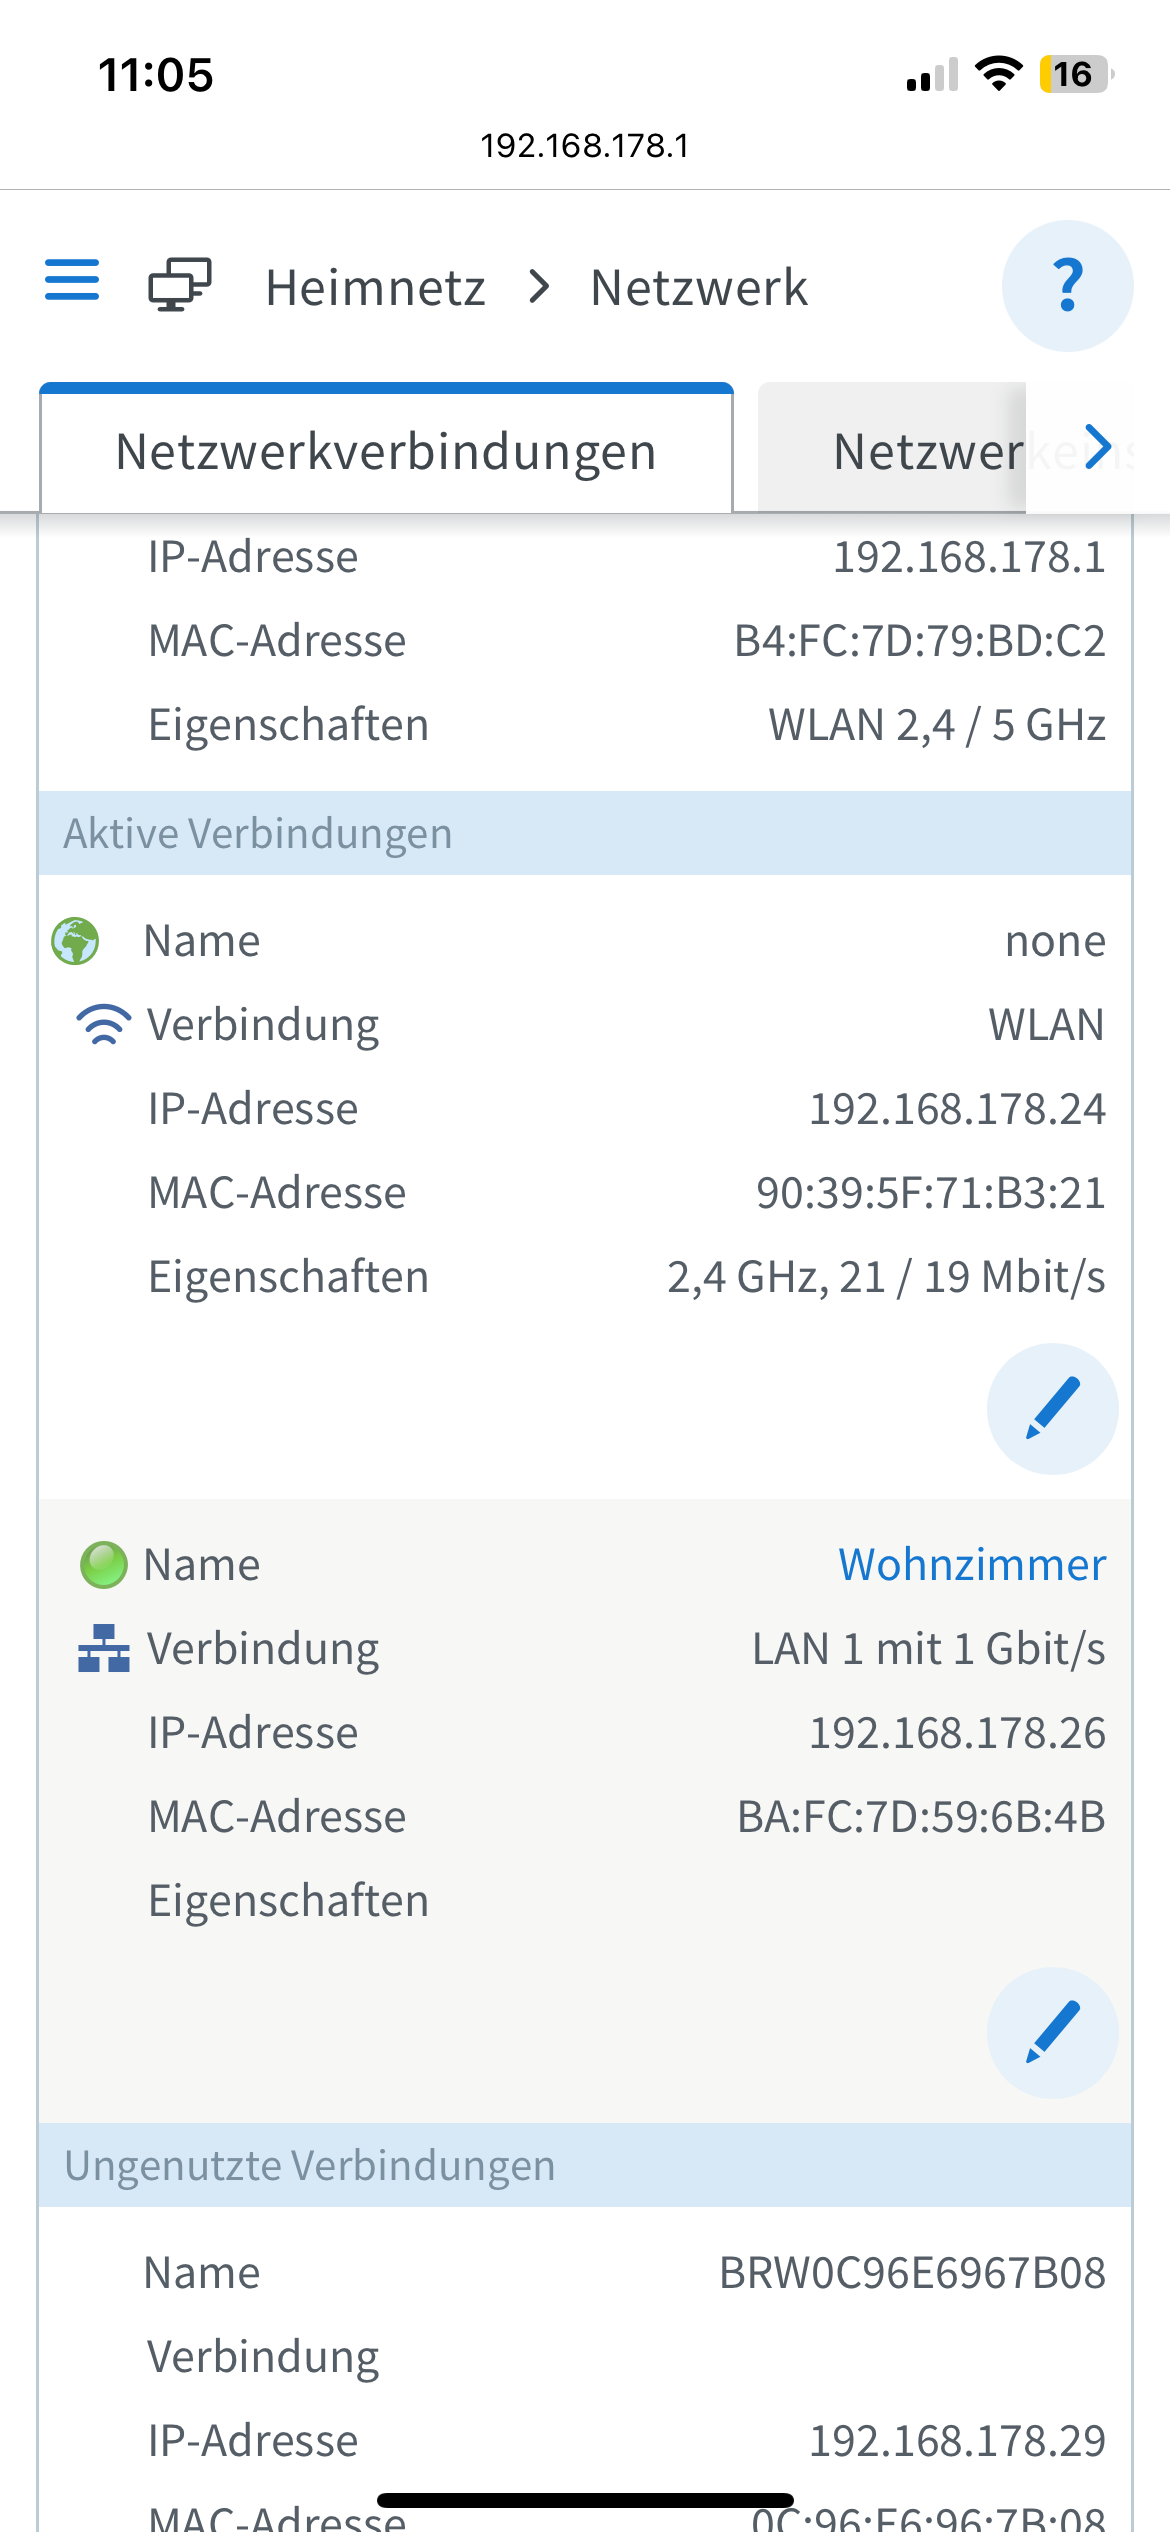
Task: Switch to the Netzwerkverbindungen tab
Action: [x=386, y=451]
